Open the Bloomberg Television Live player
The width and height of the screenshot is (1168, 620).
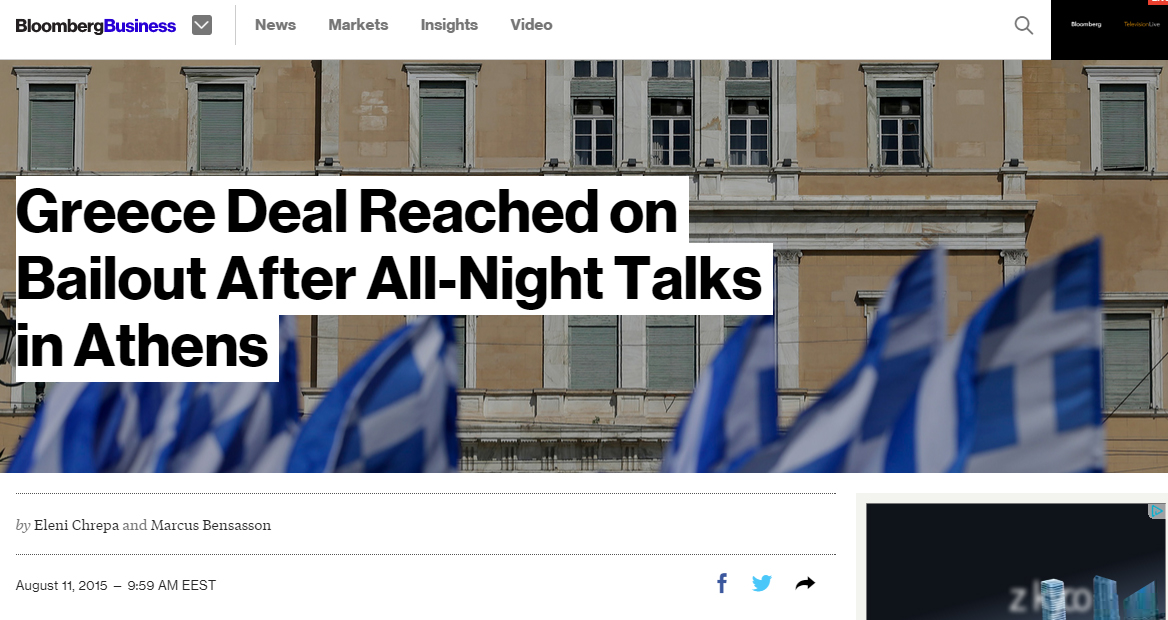coord(1109,30)
